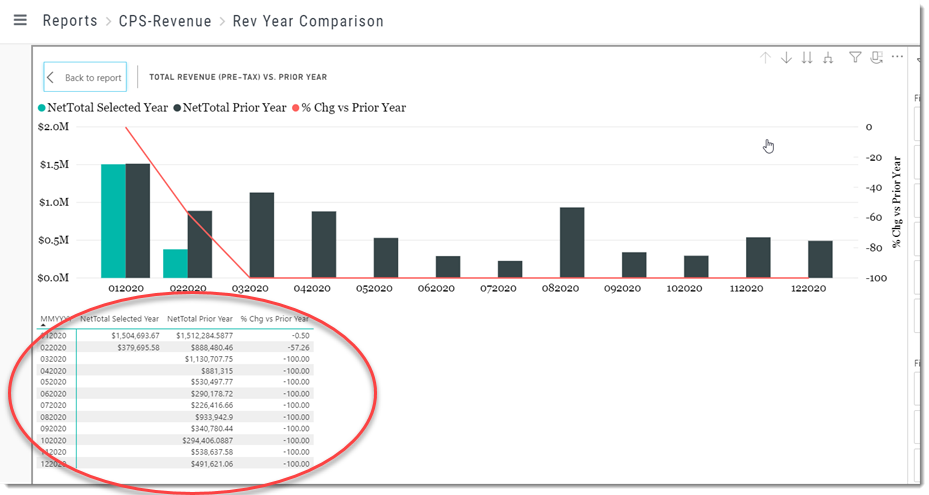The image size is (929, 495).
Task: Expand all down one level icon
Action: coord(828,58)
